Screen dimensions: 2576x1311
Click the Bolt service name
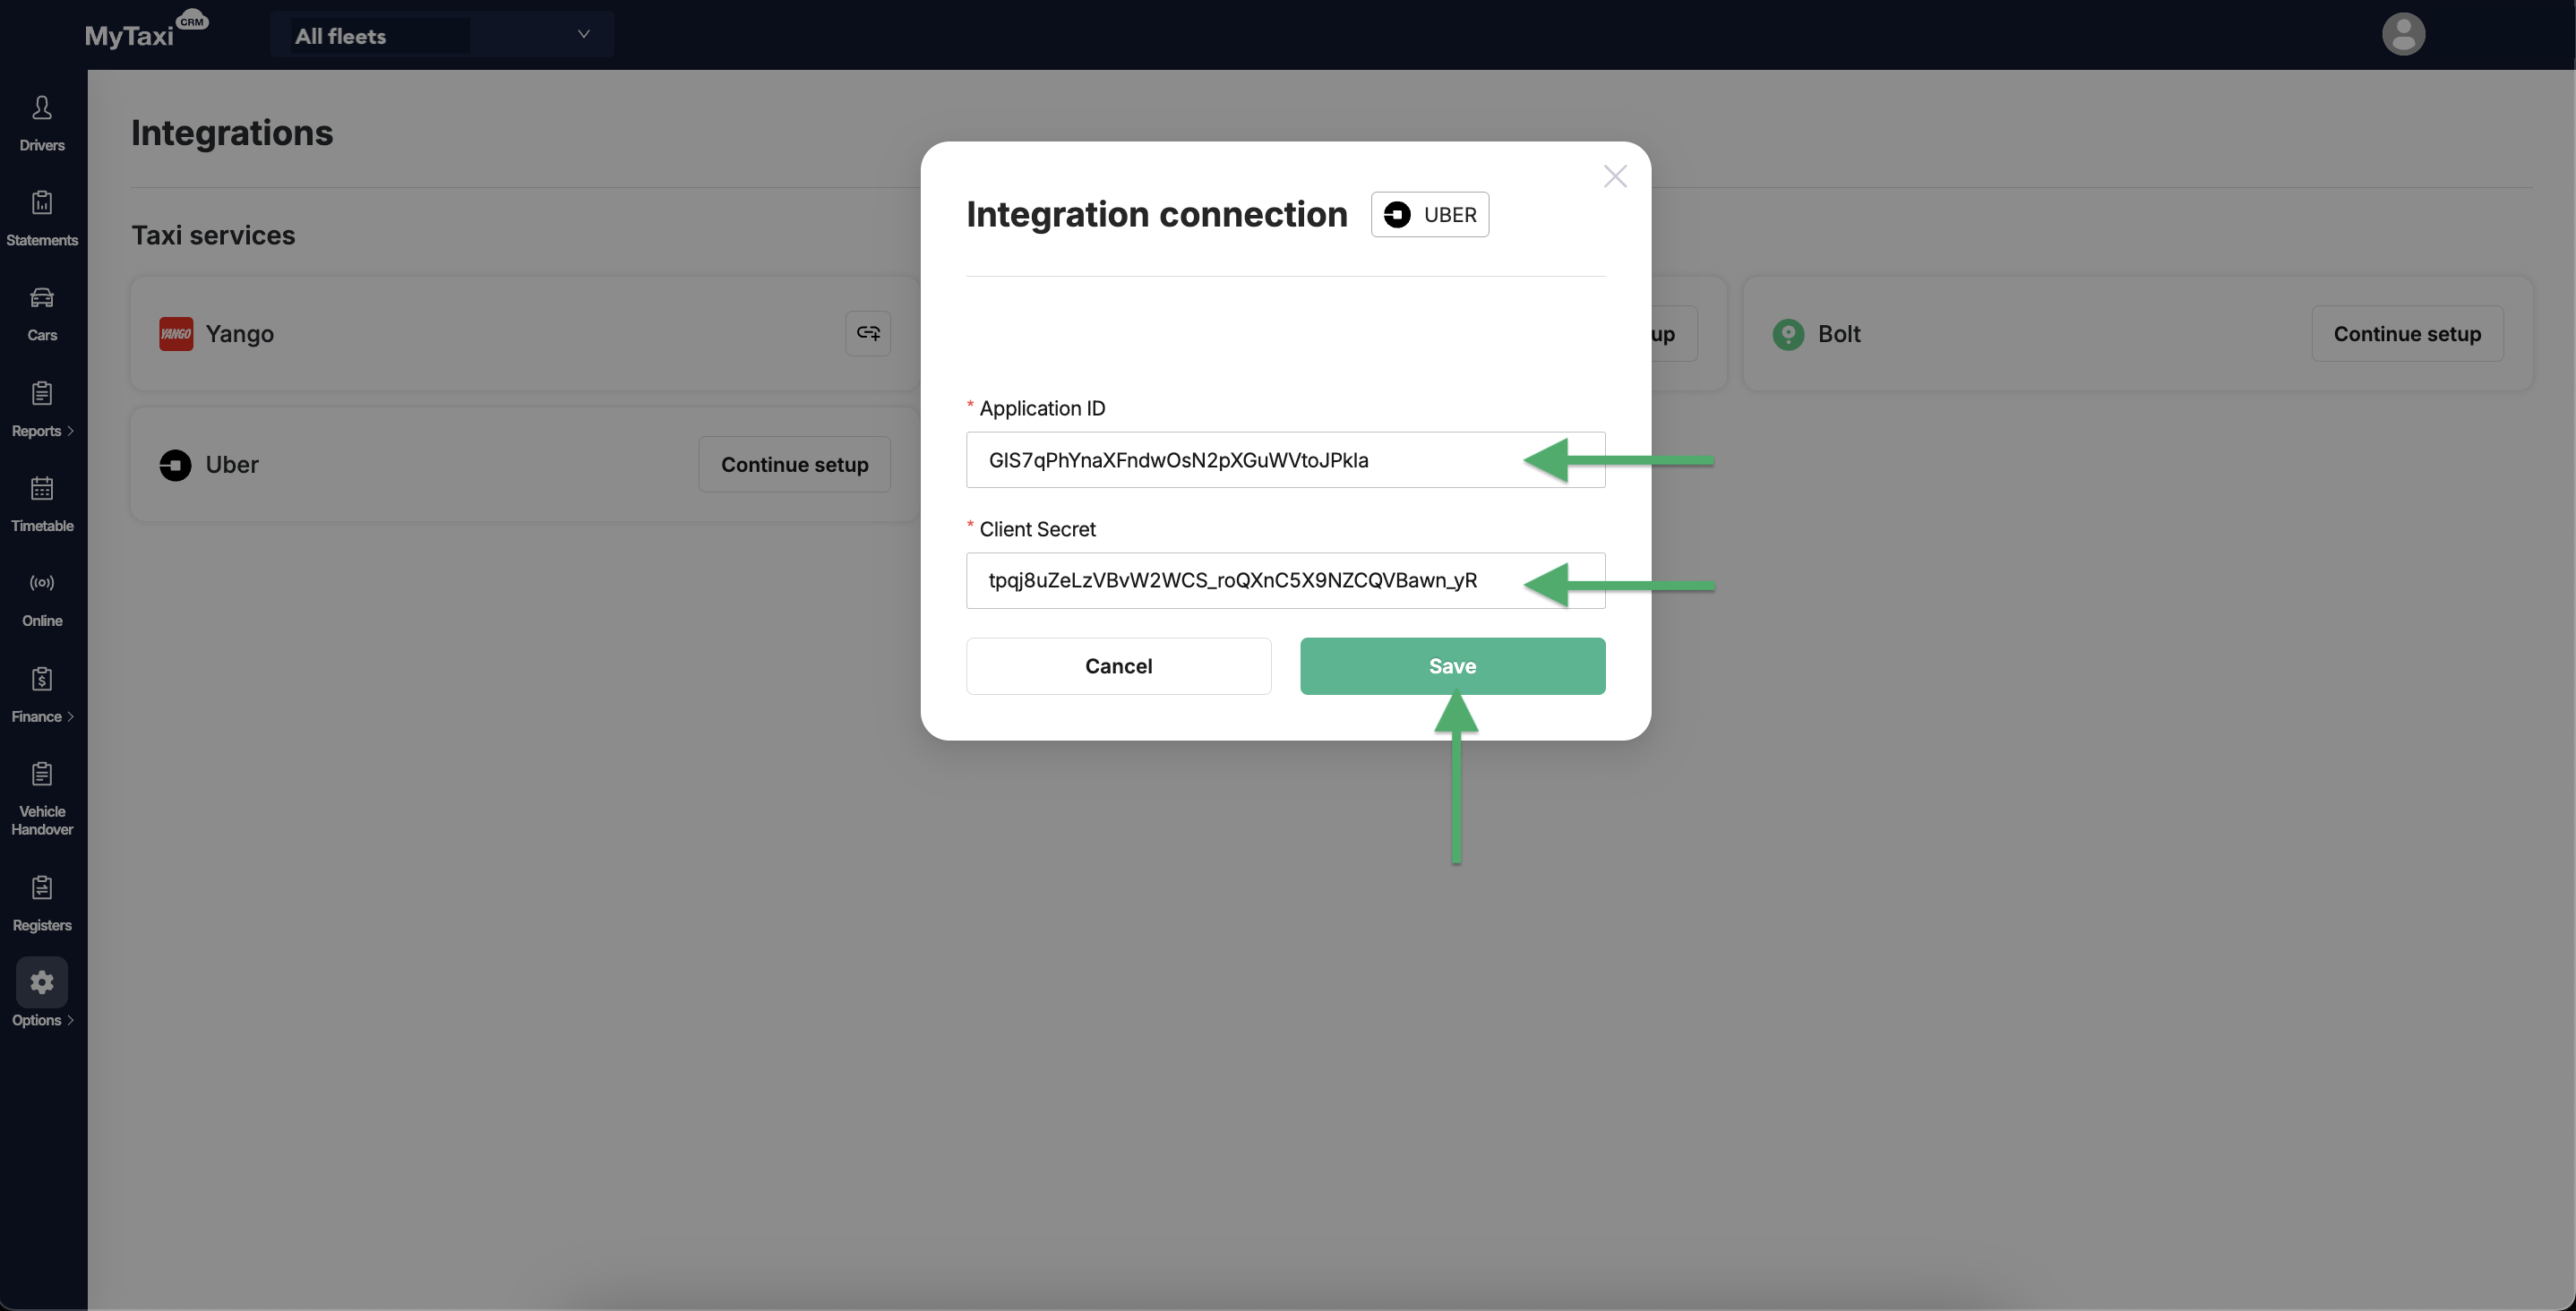1839,334
